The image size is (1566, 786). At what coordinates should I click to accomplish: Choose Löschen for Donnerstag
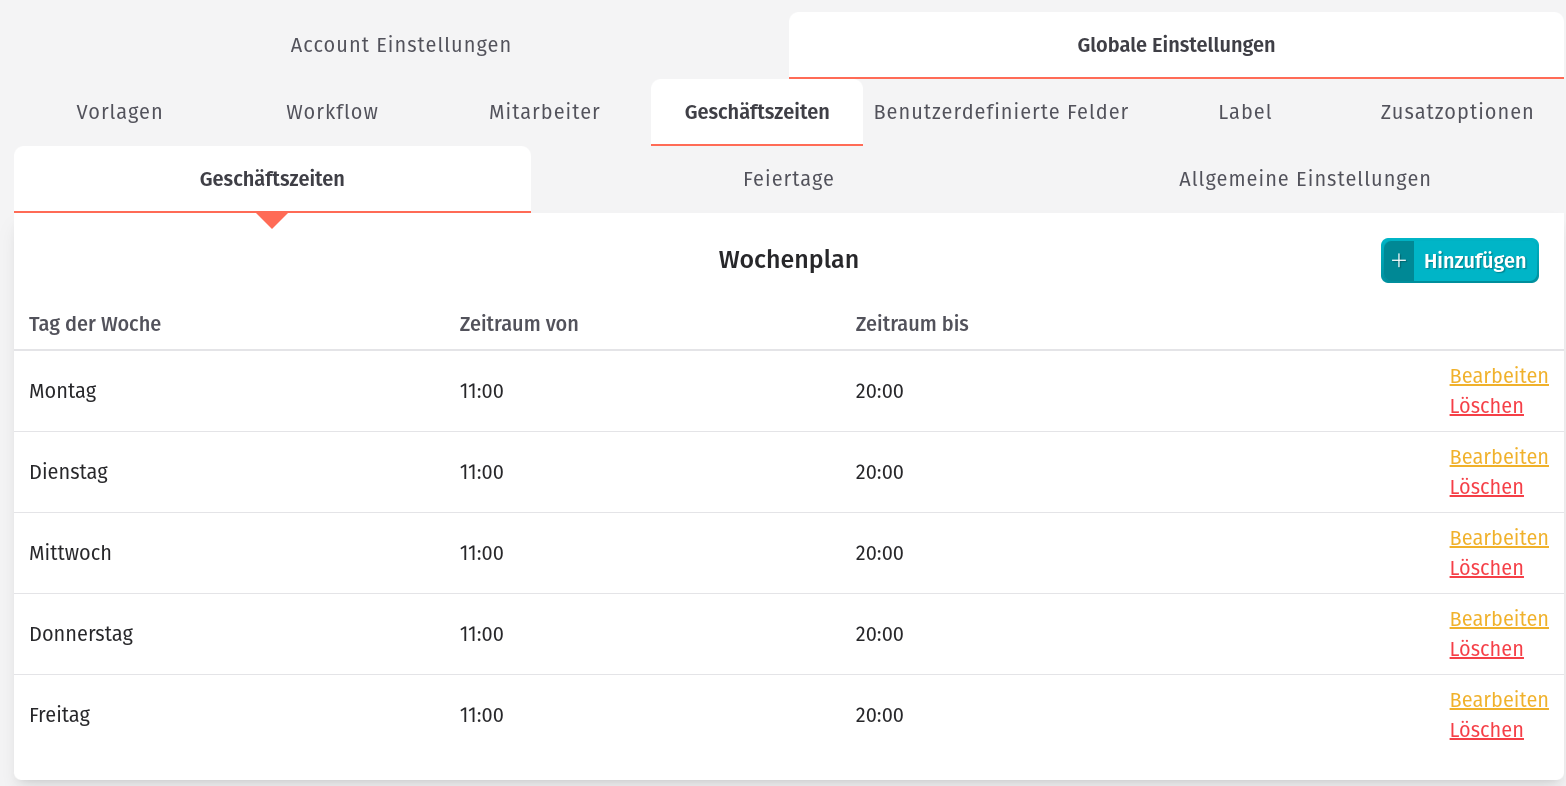point(1487,649)
